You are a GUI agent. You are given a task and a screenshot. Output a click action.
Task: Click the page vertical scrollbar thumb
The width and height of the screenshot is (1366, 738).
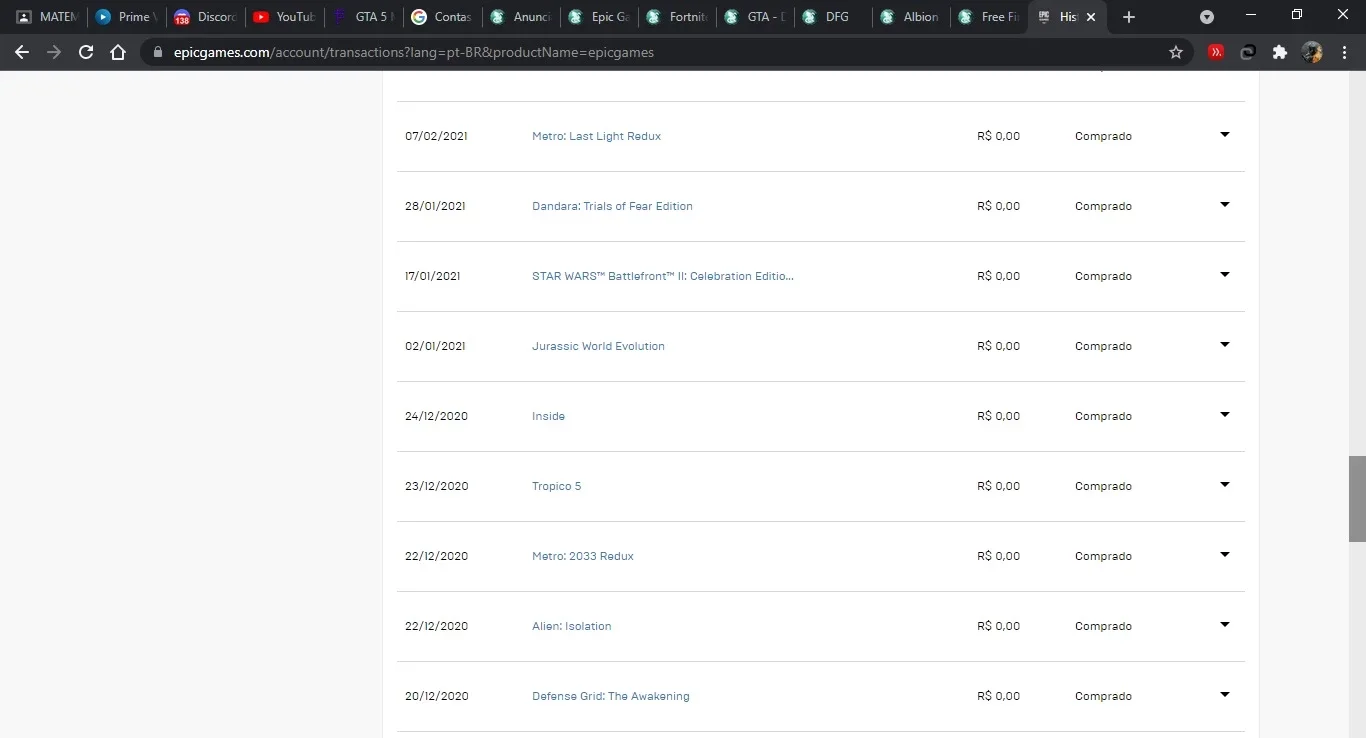[x=1357, y=498]
